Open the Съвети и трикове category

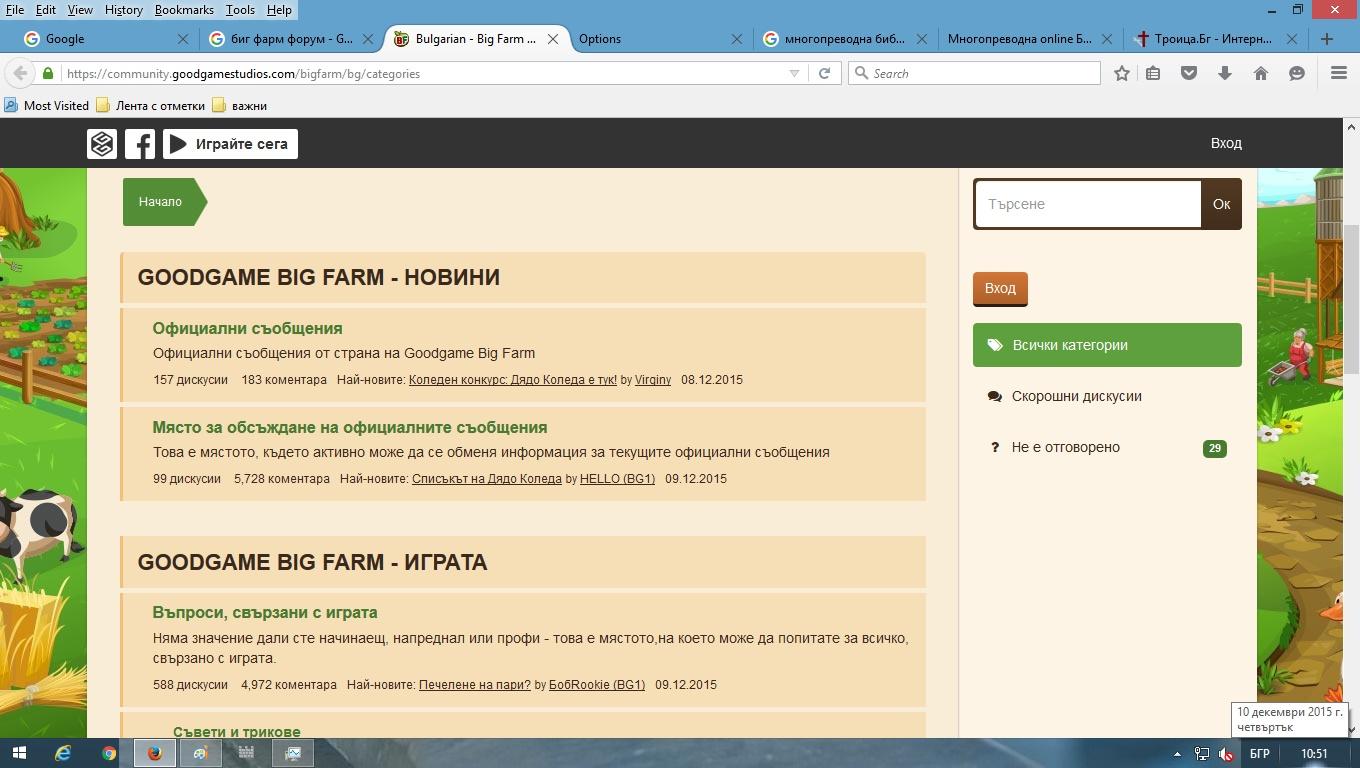coord(237,732)
